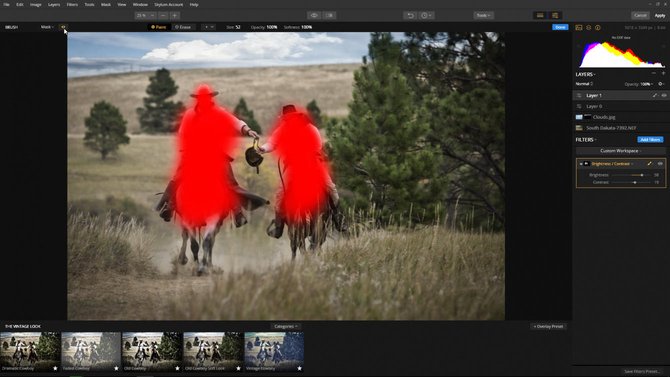Apply the Vintage Cowboy preset thumbnail

[x=274, y=352]
